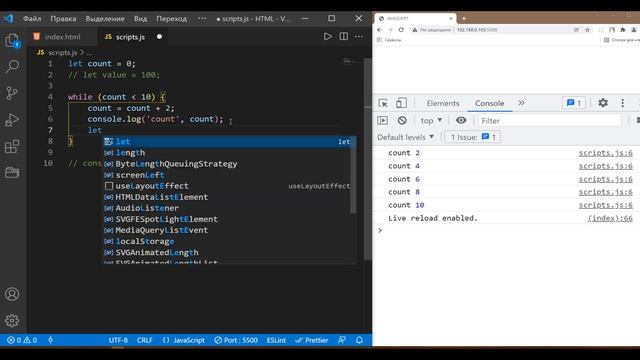Open DevTools customize menu (three dots)

point(622,103)
